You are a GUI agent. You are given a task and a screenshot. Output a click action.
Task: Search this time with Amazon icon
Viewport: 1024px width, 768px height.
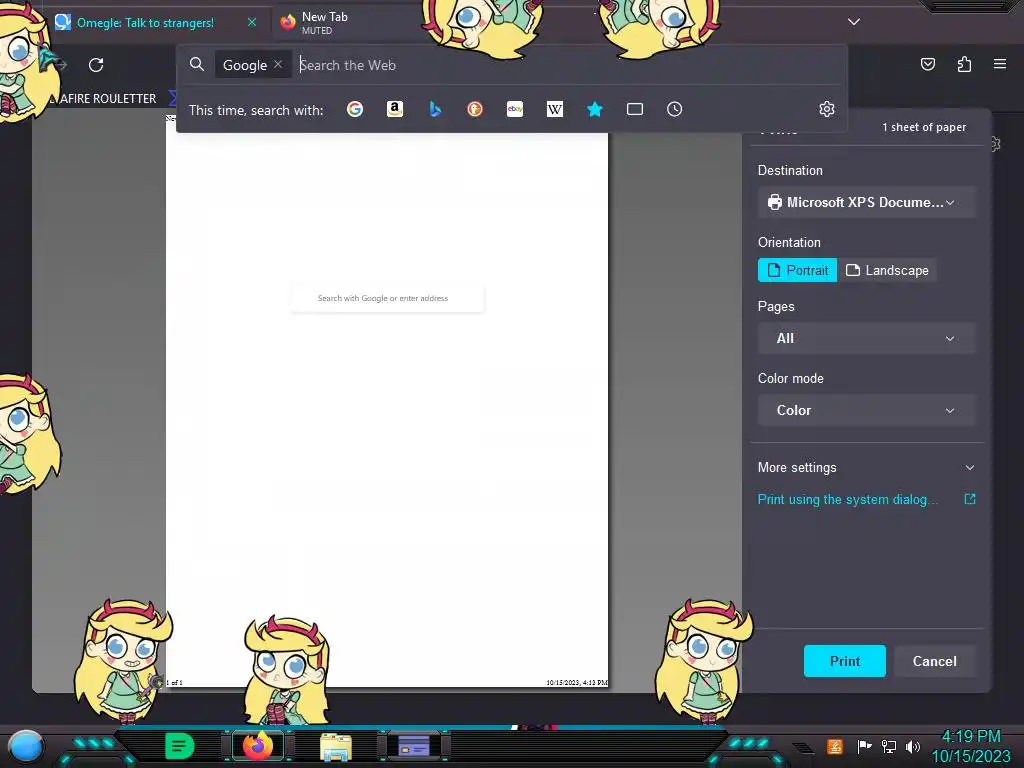(x=394, y=109)
